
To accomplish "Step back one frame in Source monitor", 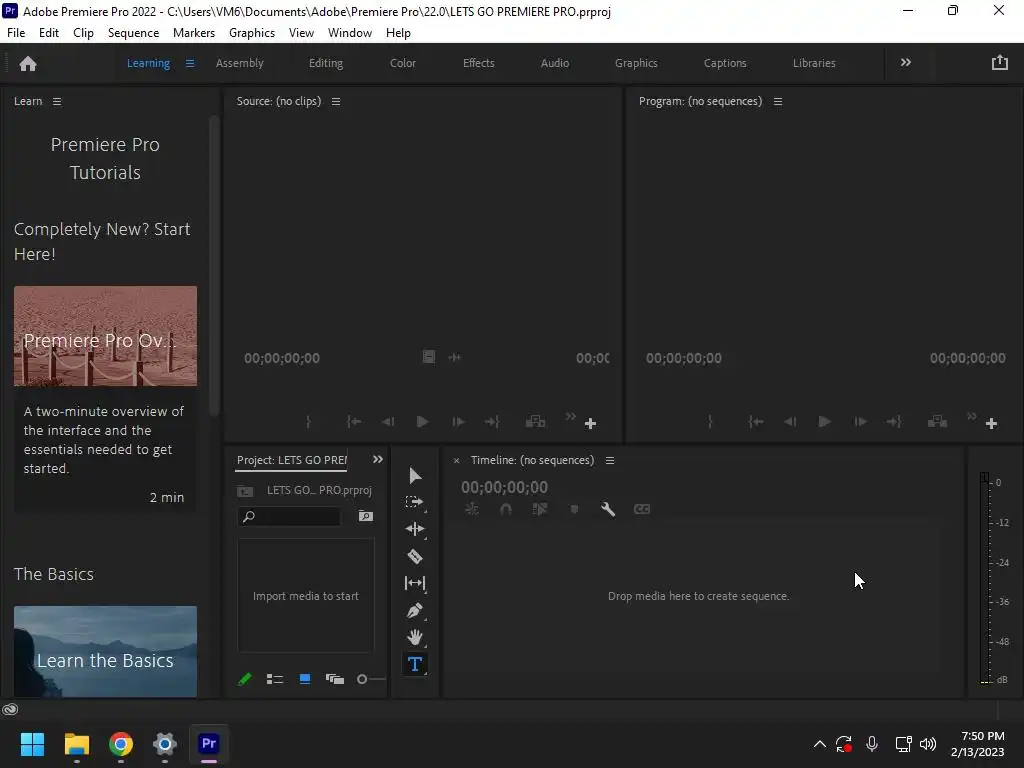I will 388,422.
